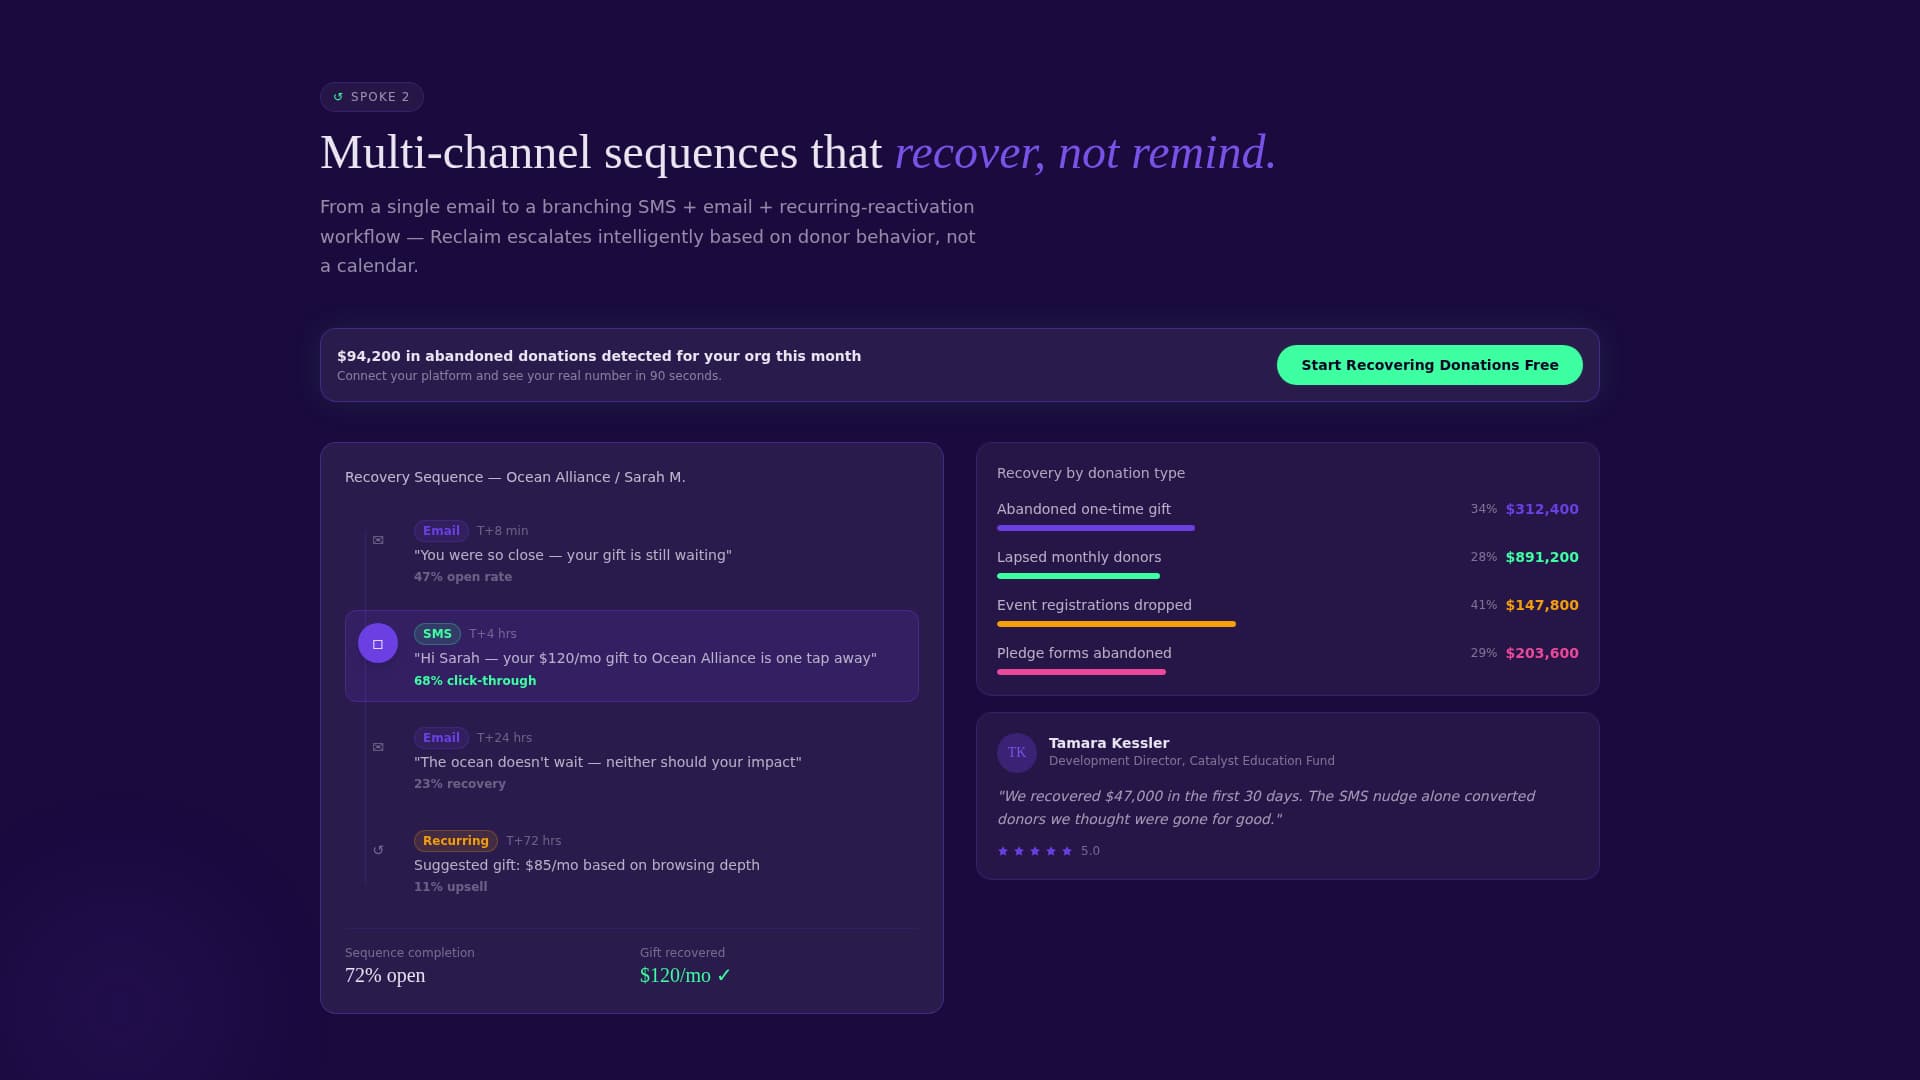Click the 41% recovery percentage

tap(1484, 605)
